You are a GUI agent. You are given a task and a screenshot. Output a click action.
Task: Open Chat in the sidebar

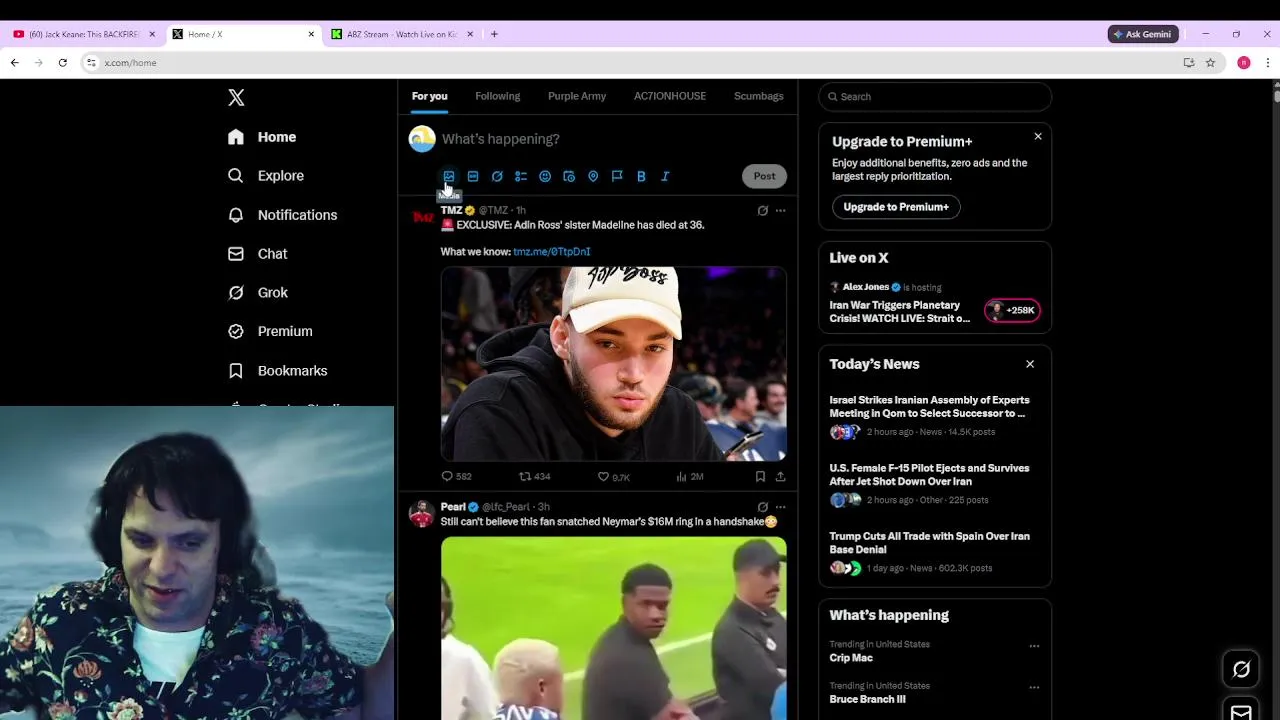pos(257,254)
